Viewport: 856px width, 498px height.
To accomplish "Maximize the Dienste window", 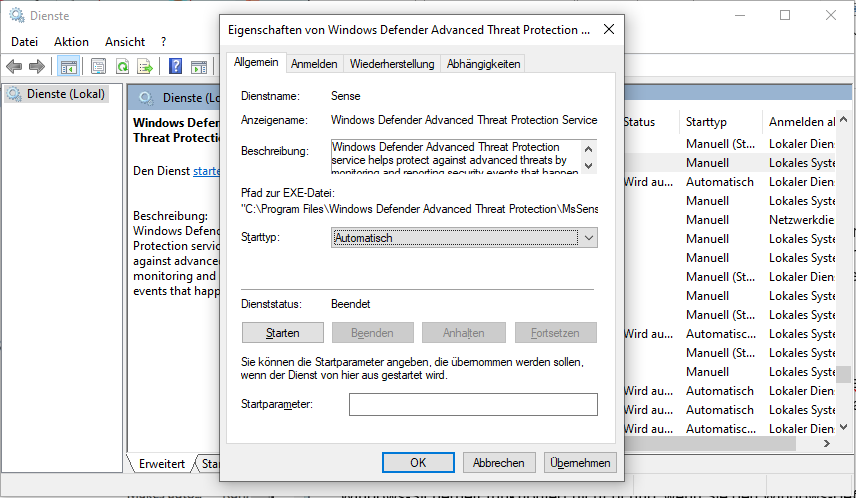I will pos(785,15).
